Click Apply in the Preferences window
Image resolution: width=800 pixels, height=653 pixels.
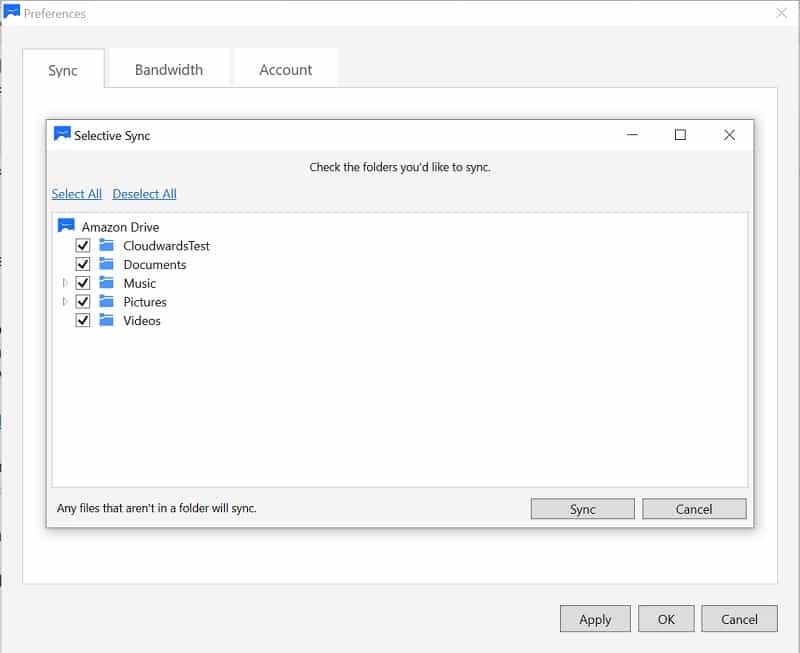(x=595, y=619)
